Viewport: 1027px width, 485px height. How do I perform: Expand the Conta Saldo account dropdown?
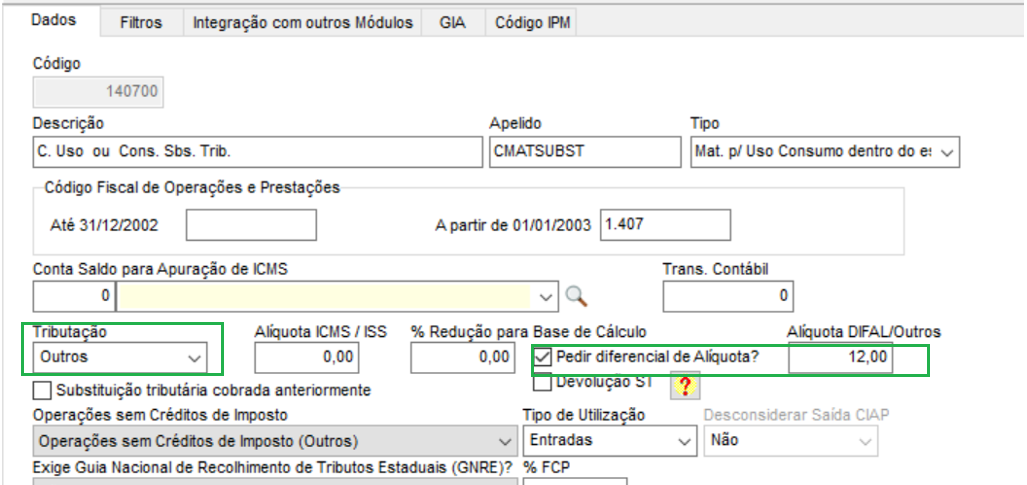pos(546,296)
